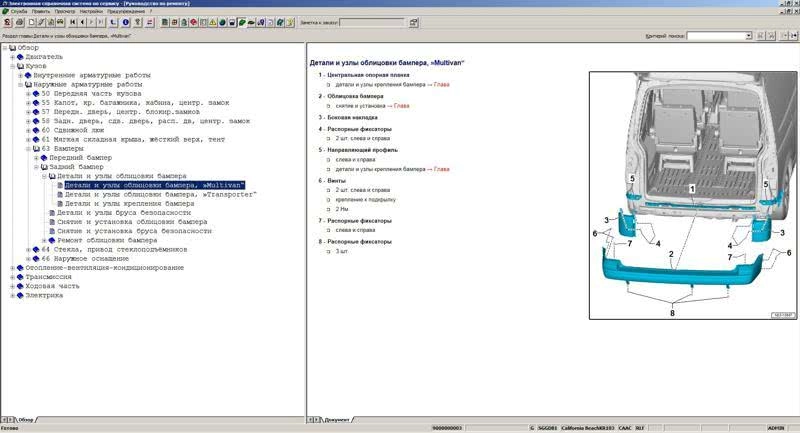The image size is (800, 433).
Task: Select Детали и узлы крепления бампера
Action: [x=129, y=203]
